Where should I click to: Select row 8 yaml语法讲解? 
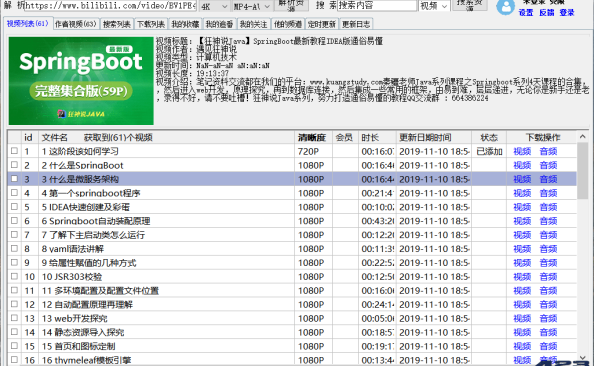click(292, 249)
